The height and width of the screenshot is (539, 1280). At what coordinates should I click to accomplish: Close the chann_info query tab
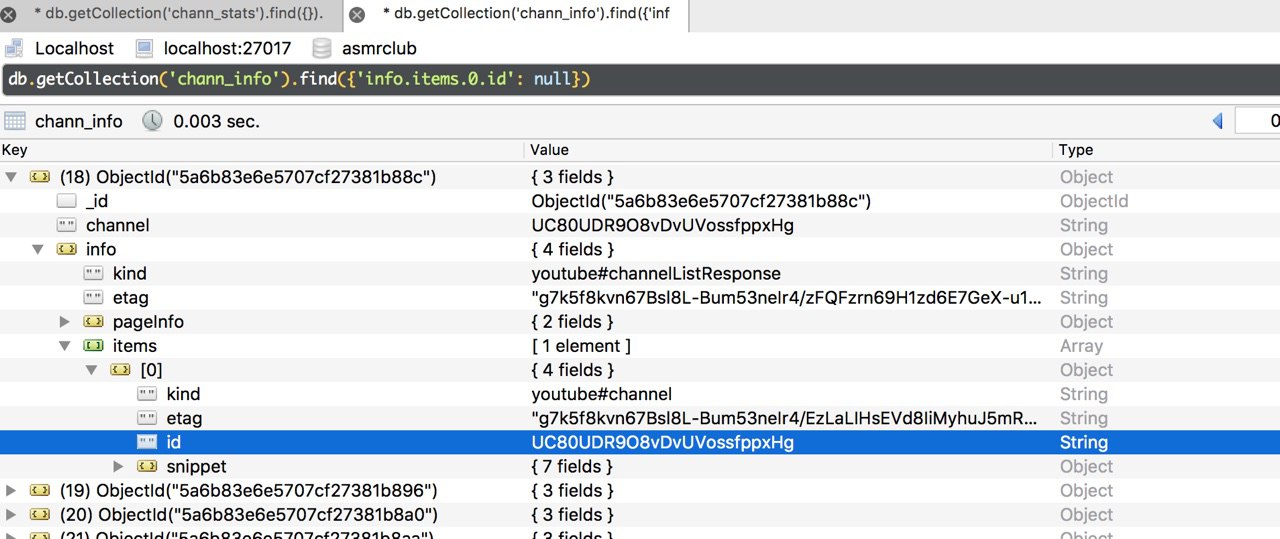click(356, 15)
